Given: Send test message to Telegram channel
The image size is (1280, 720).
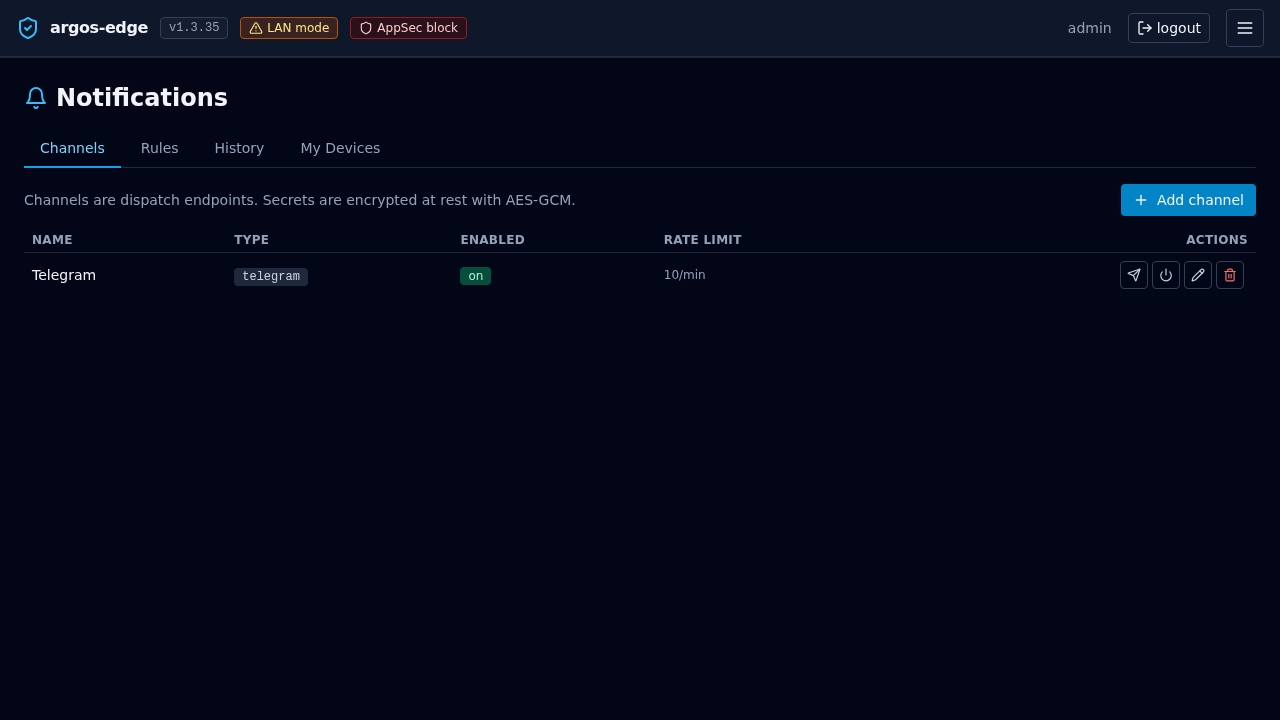Looking at the screenshot, I should [1134, 275].
